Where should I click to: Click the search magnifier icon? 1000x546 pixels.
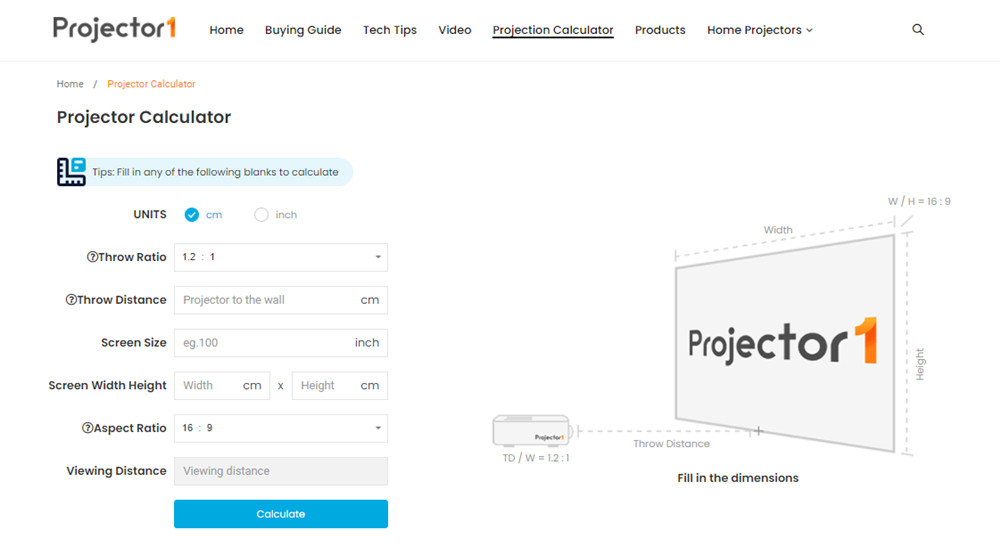(x=918, y=30)
